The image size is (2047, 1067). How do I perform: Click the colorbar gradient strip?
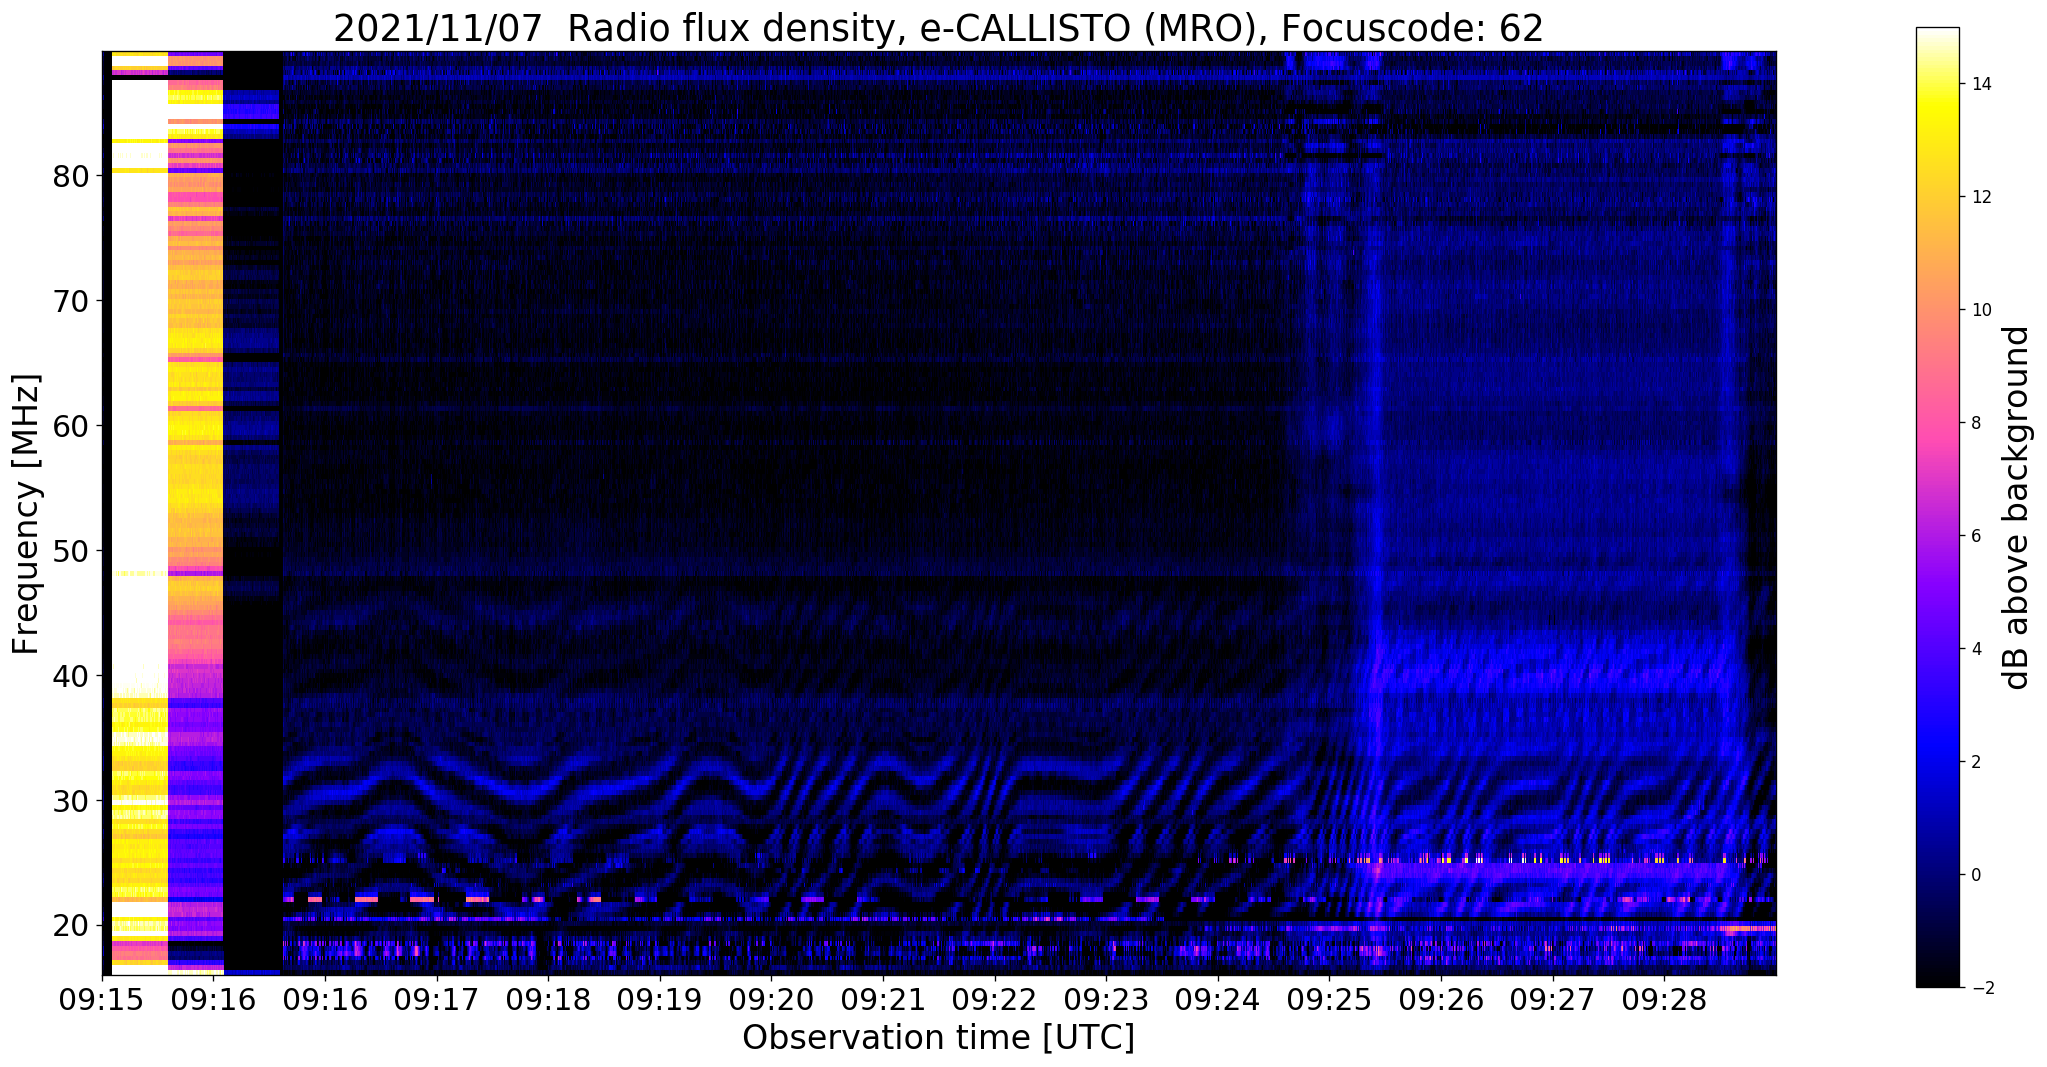coord(1937,508)
